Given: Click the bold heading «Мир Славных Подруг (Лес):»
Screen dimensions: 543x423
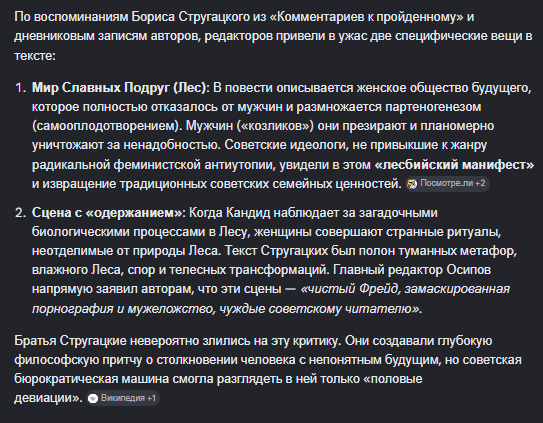Looking at the screenshot, I should point(121,88).
